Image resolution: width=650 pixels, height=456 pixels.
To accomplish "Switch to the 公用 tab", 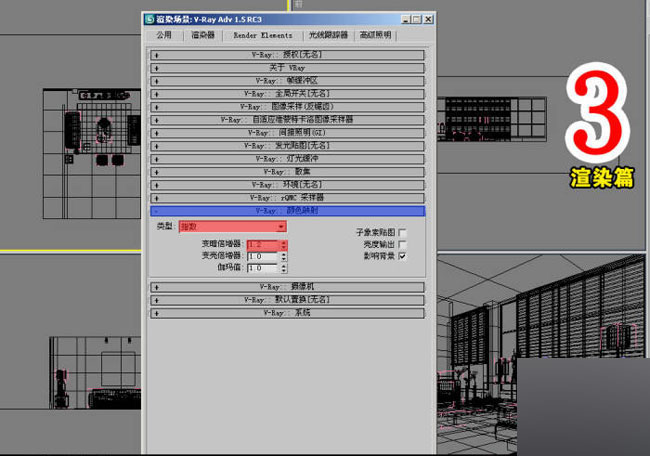I will click(x=164, y=35).
